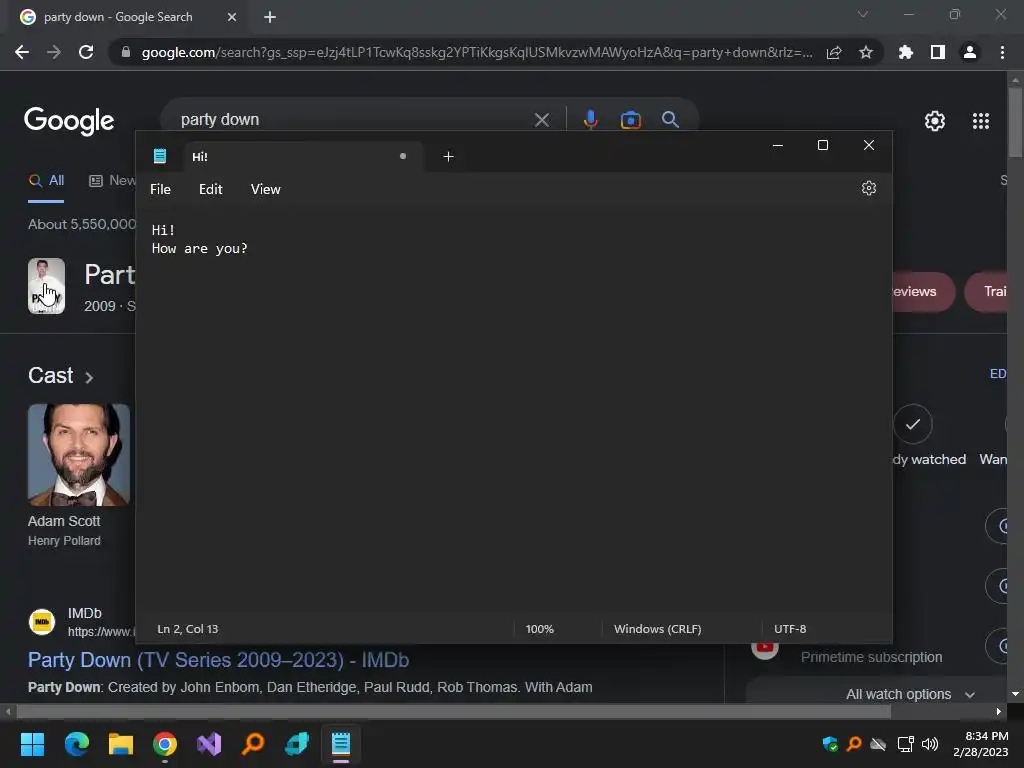This screenshot has width=1024, height=768.
Task: Close the party down Chrome tab
Action: click(x=232, y=17)
